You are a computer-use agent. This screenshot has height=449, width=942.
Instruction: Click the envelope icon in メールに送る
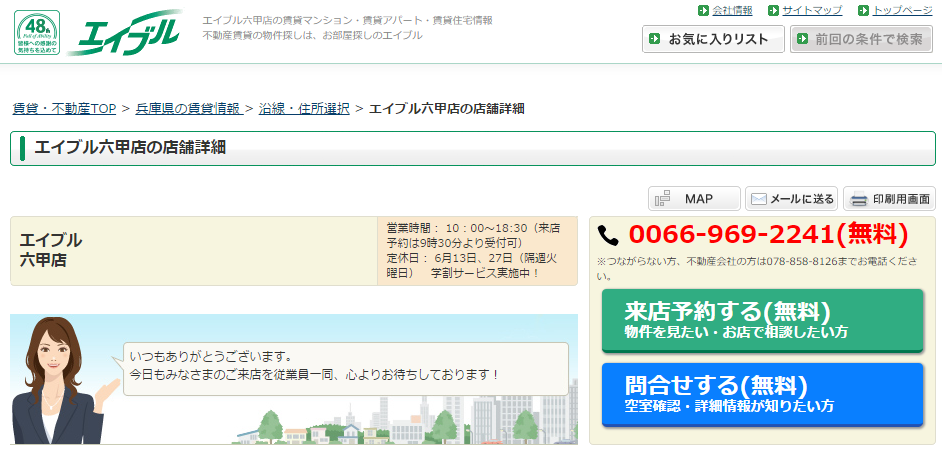click(759, 199)
